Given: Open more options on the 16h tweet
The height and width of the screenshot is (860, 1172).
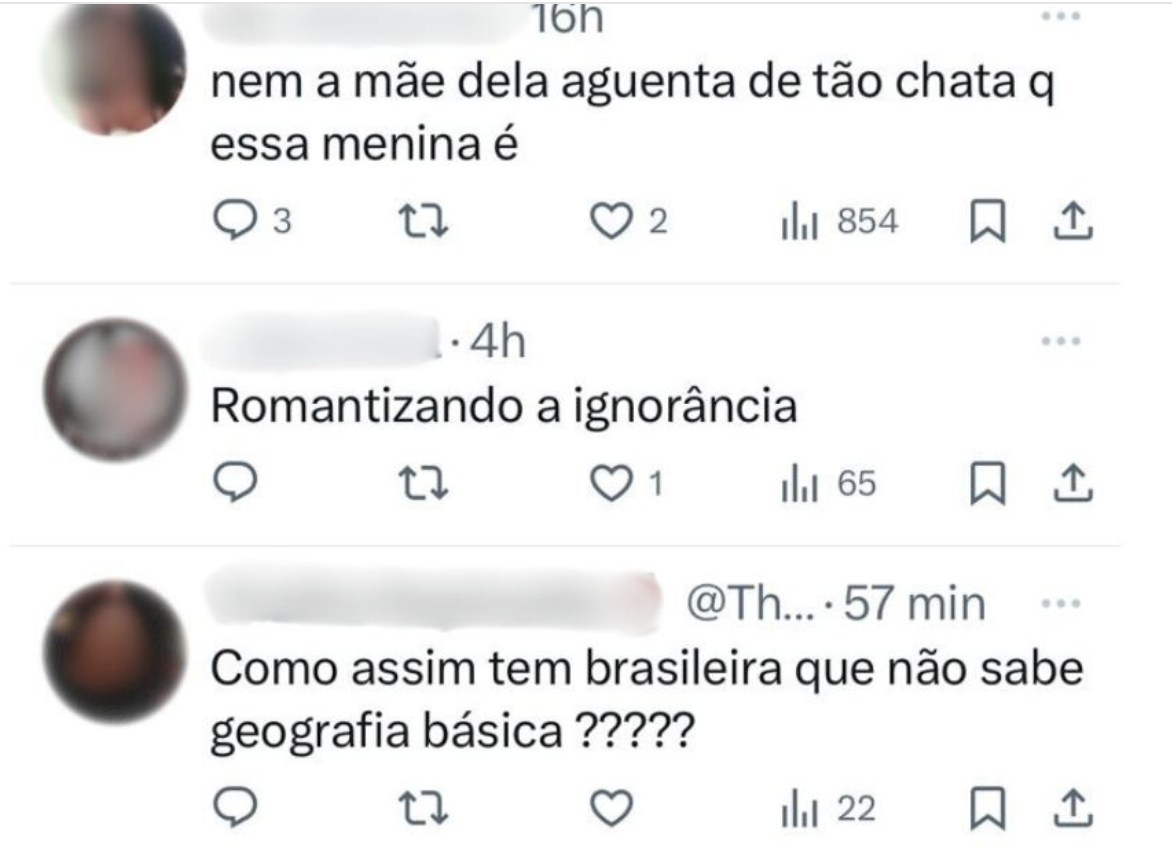Looking at the screenshot, I should tap(1060, 18).
